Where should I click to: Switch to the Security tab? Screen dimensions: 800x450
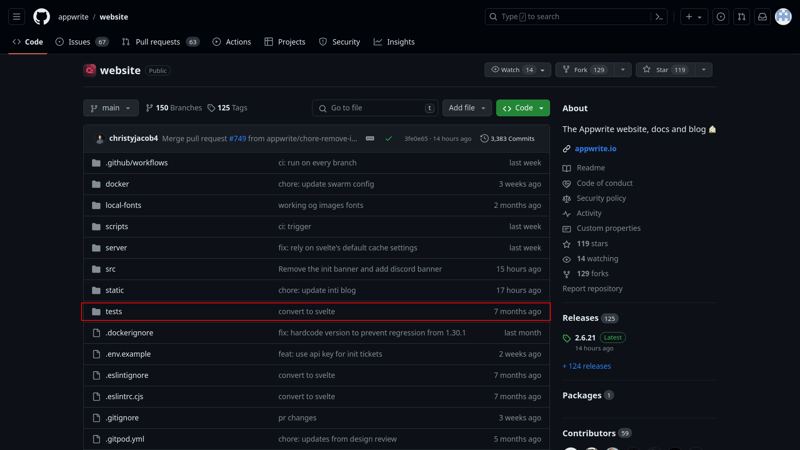(x=339, y=42)
